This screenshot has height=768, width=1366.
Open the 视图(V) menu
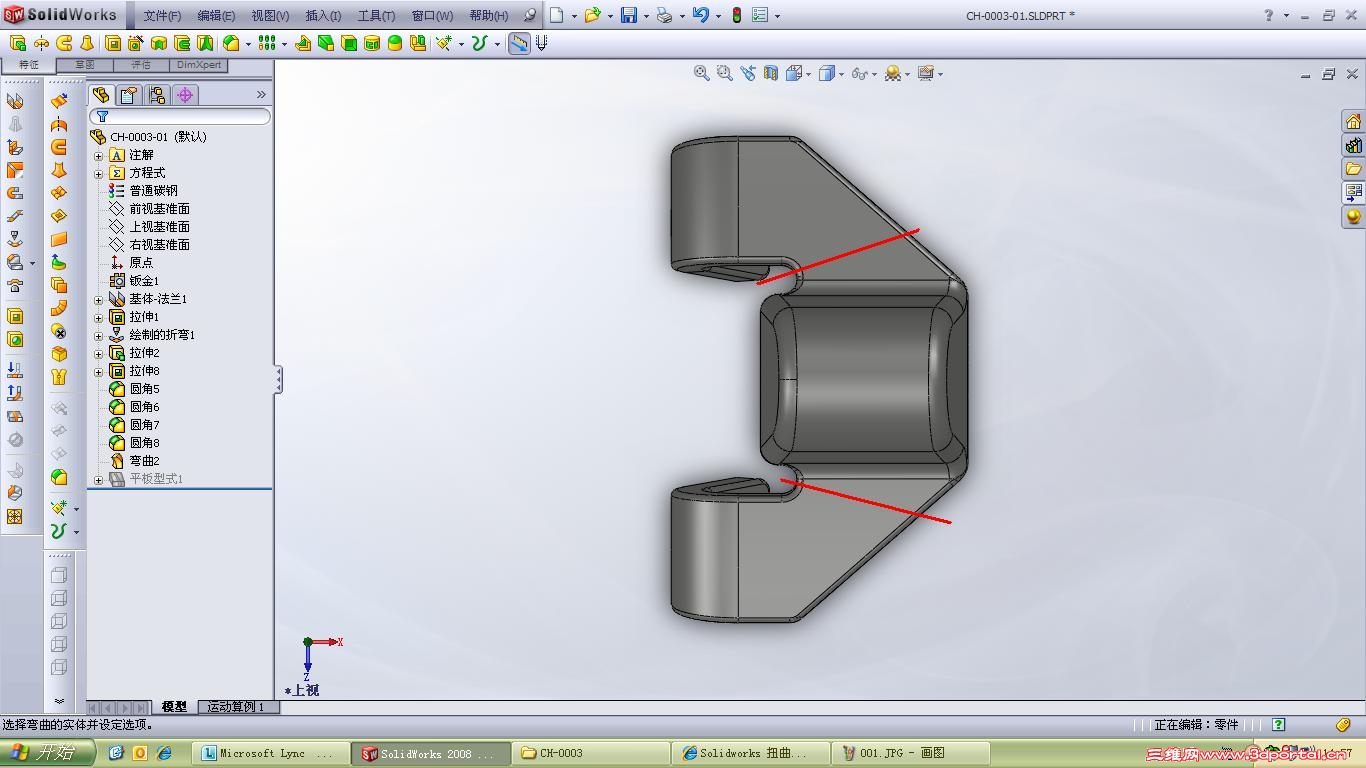click(270, 15)
